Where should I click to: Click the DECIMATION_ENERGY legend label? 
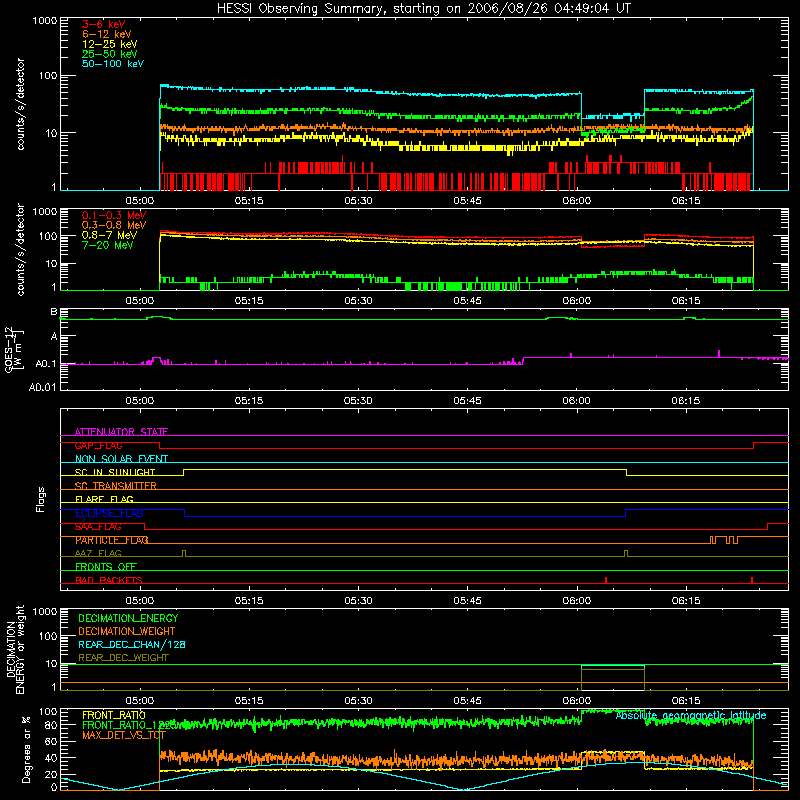click(128, 618)
